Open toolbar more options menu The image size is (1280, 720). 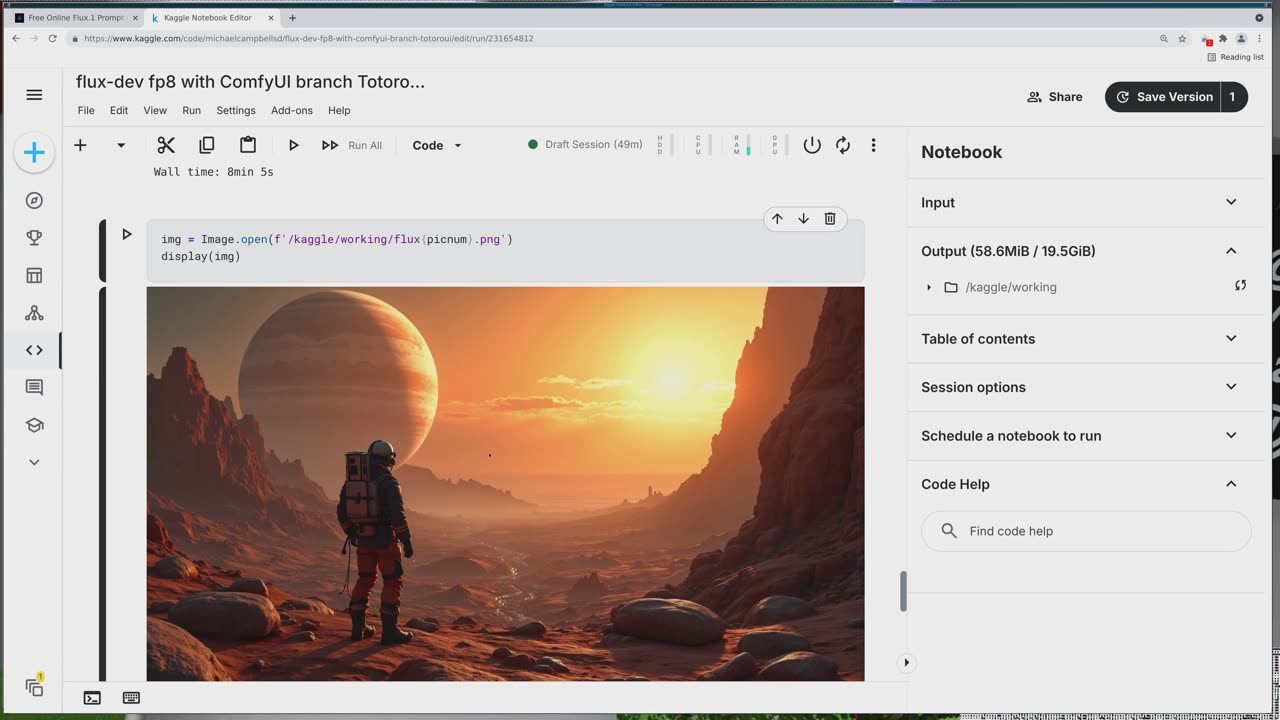873,145
